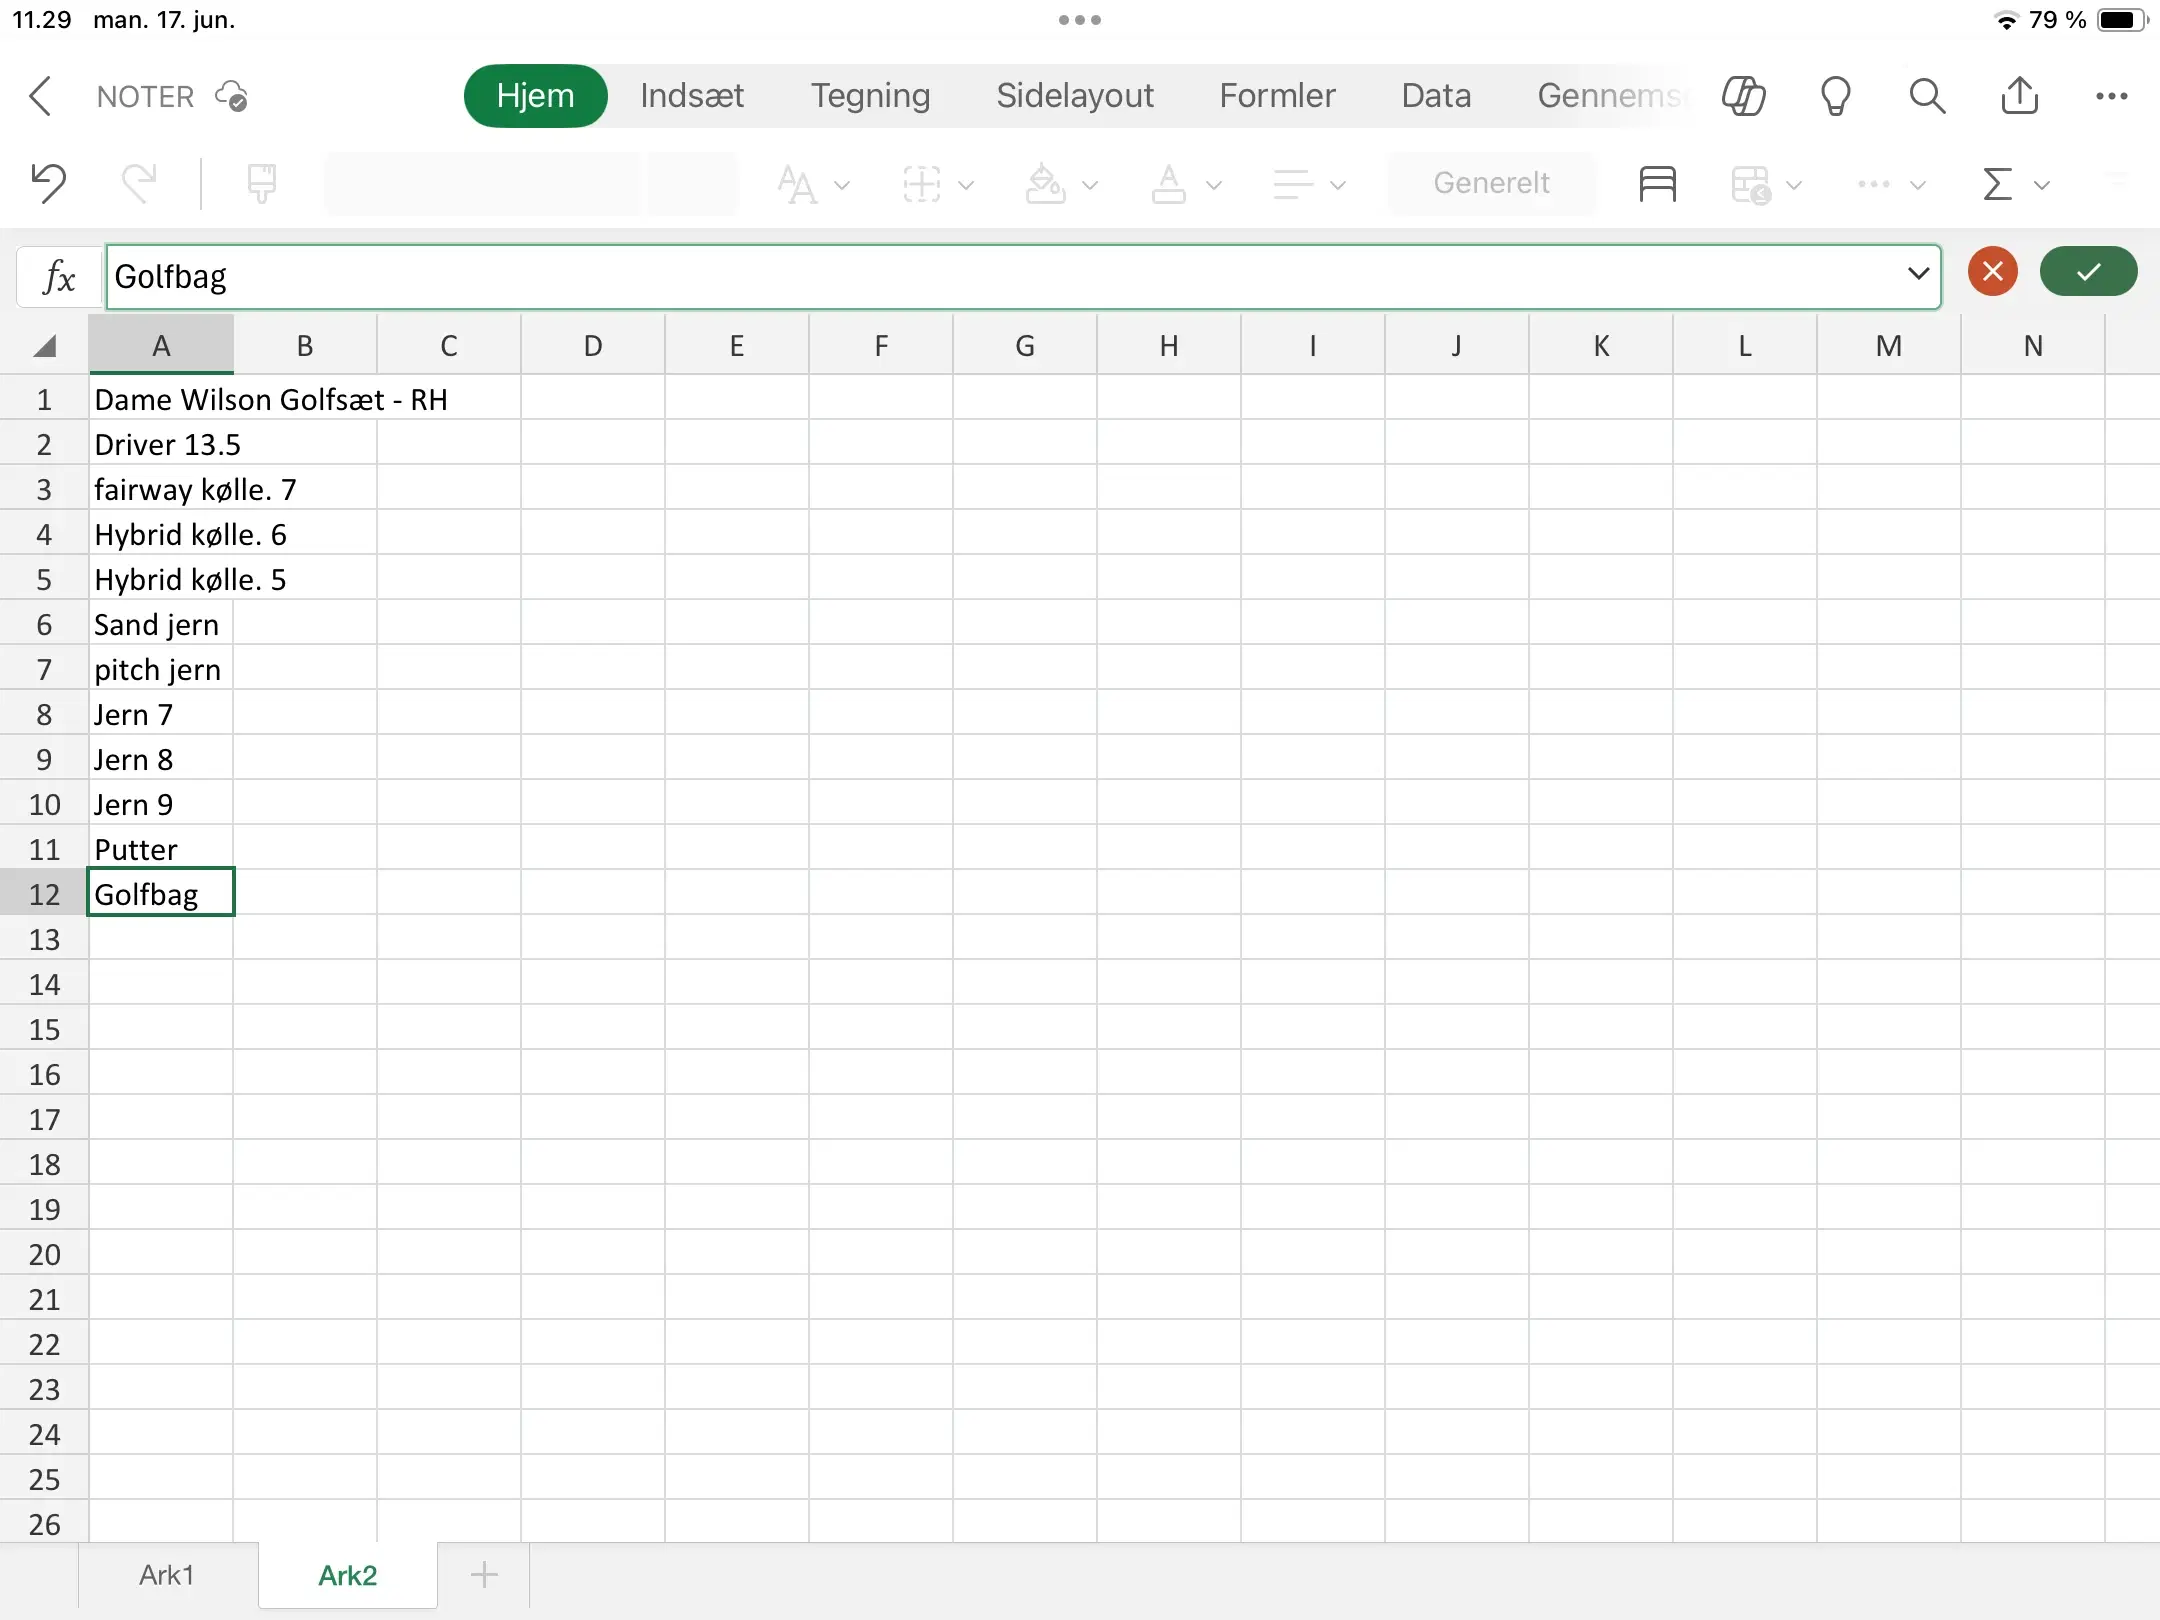The width and height of the screenshot is (2160, 1620).
Task: Switch to the Tegning tab
Action: 870,96
